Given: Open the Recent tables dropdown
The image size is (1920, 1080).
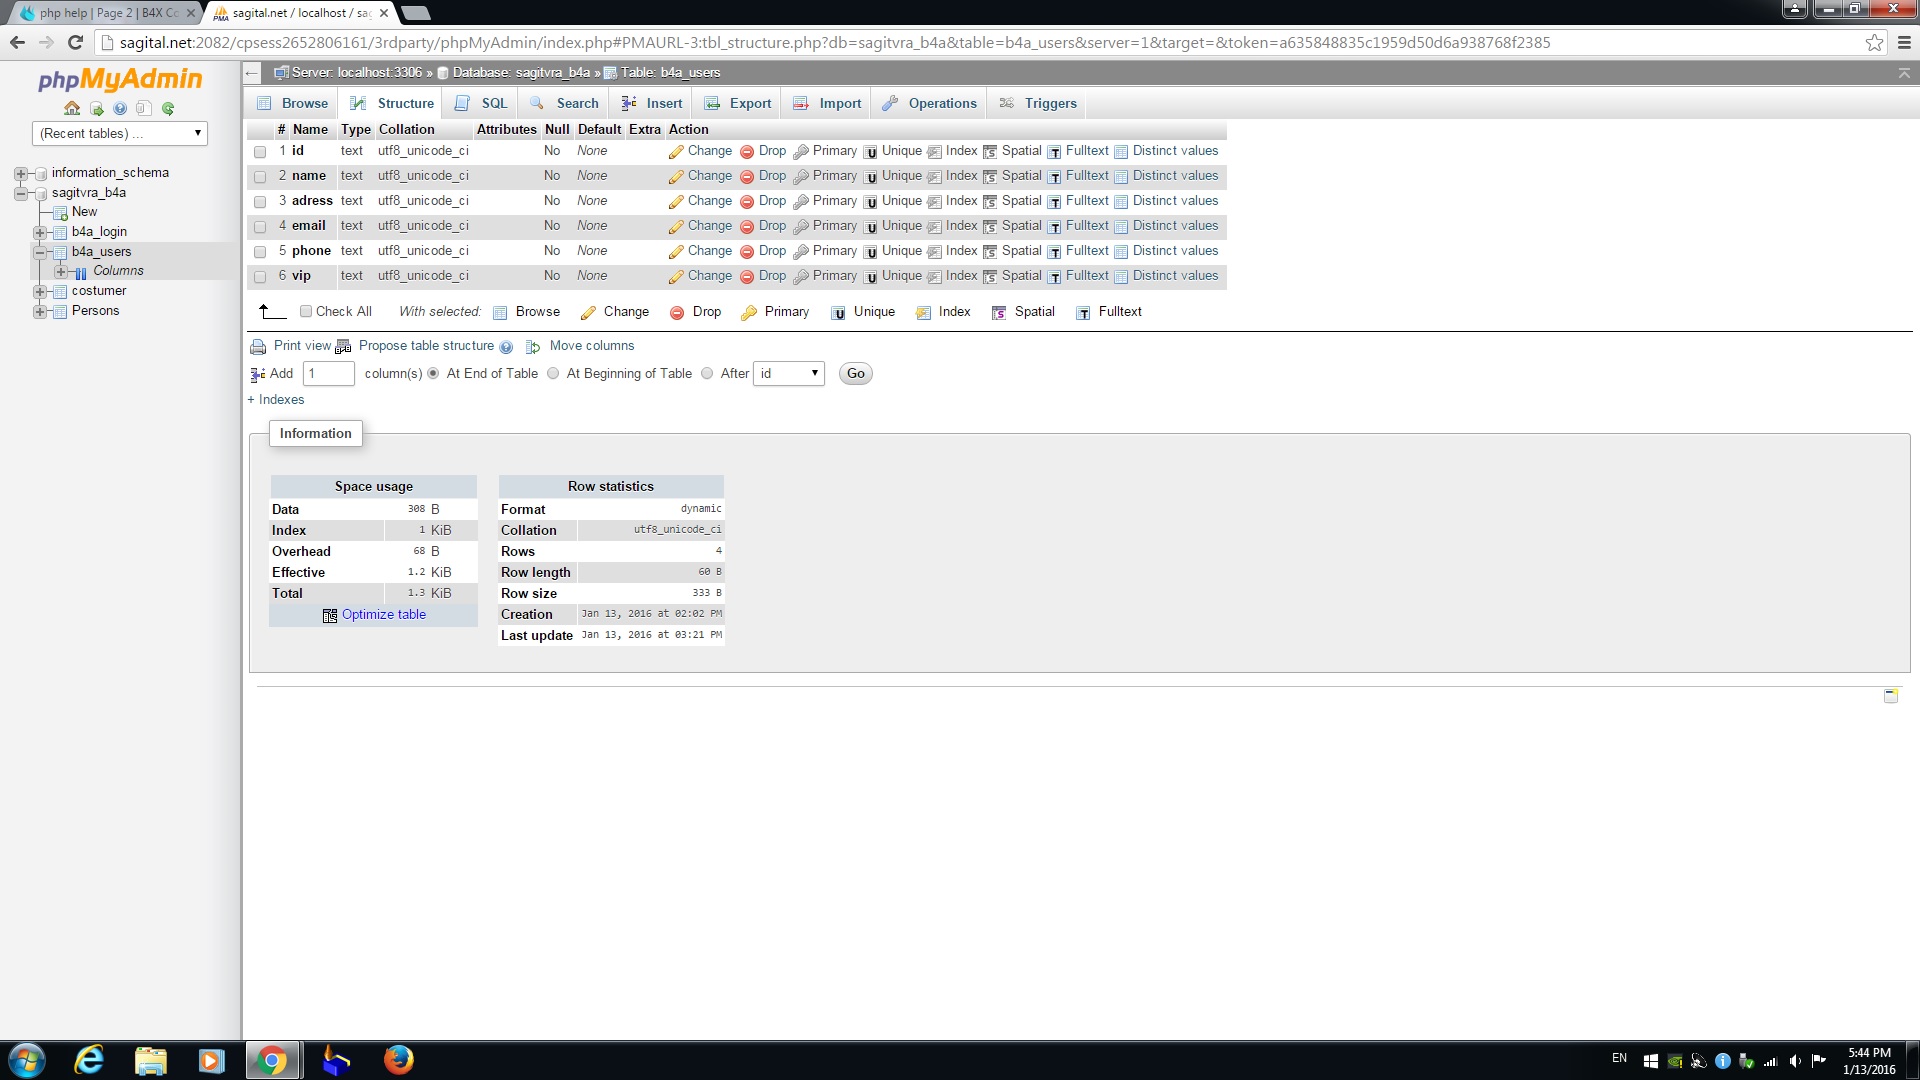Looking at the screenshot, I should 120,133.
